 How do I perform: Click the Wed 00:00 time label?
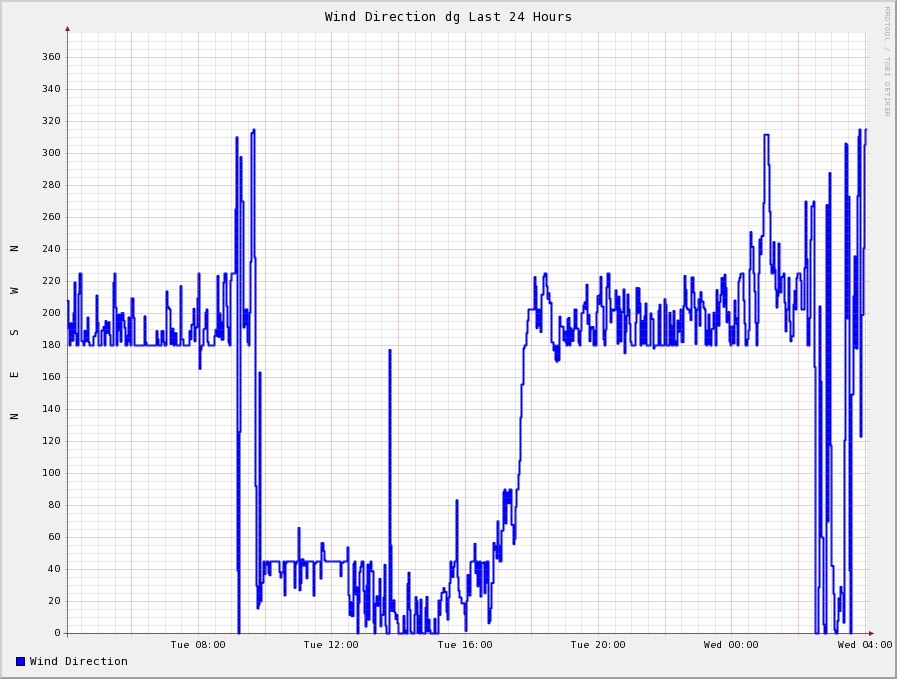tap(731, 645)
